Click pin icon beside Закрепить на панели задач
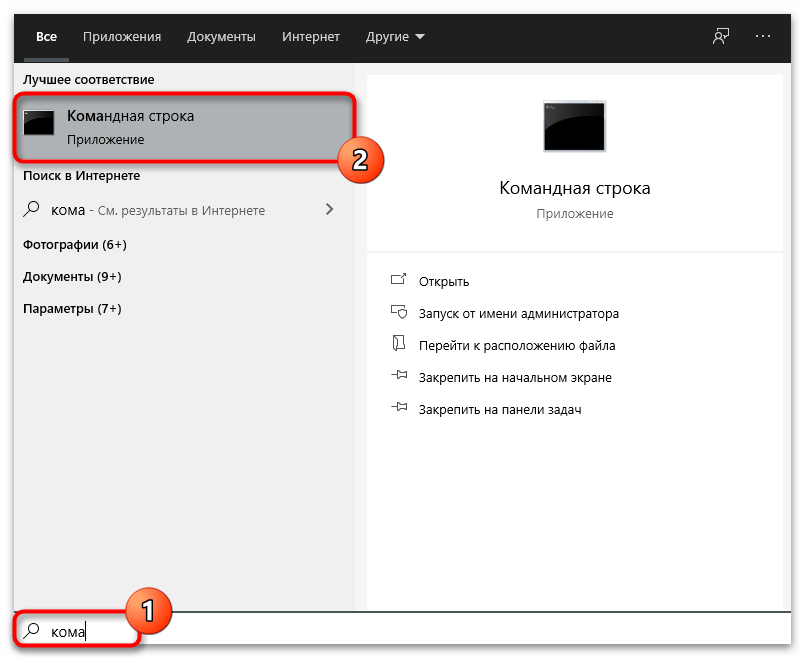Viewport: 805px width, 658px height. pyautogui.click(x=399, y=409)
